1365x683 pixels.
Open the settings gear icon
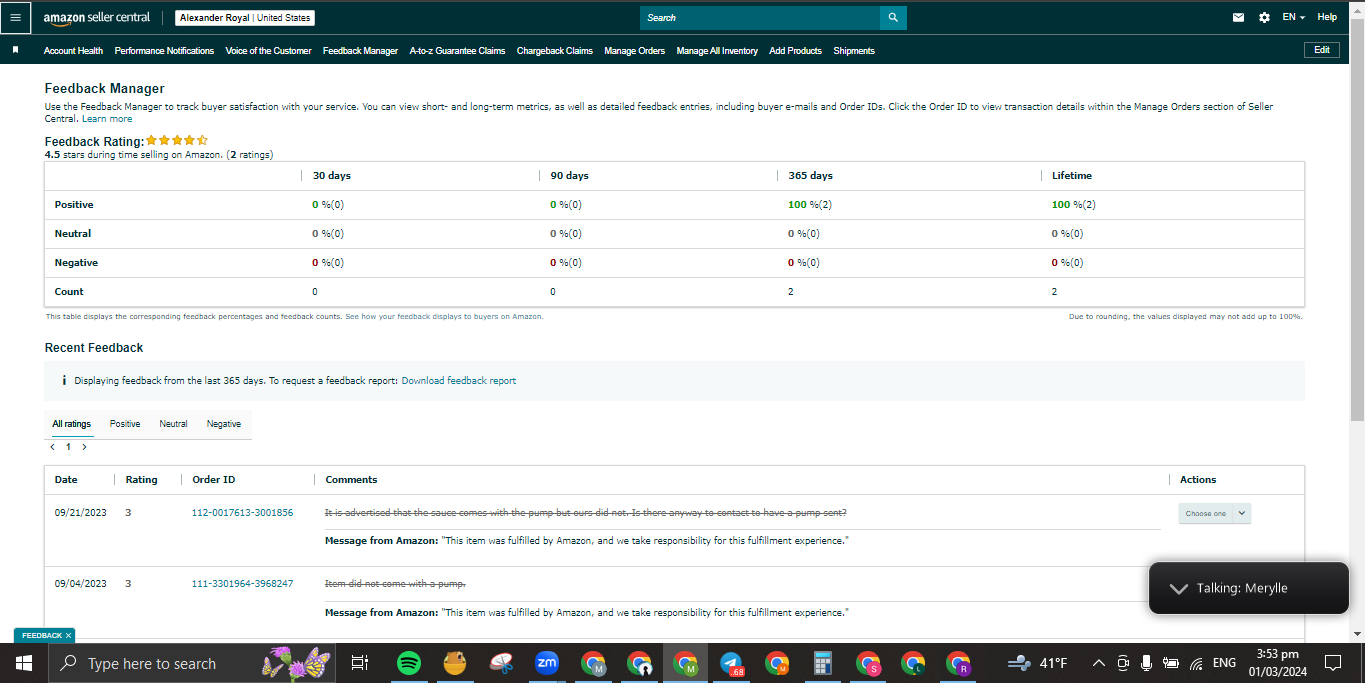pyautogui.click(x=1264, y=17)
